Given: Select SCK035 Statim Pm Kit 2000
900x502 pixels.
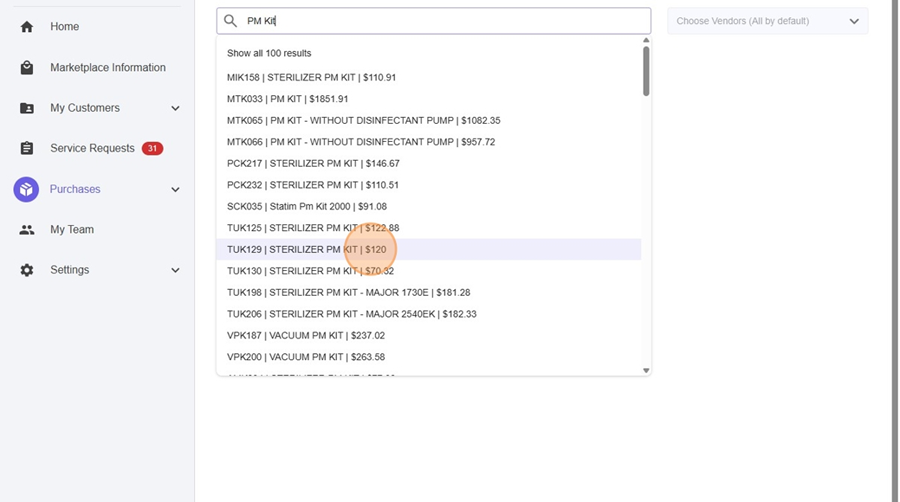Looking at the screenshot, I should [306, 206].
